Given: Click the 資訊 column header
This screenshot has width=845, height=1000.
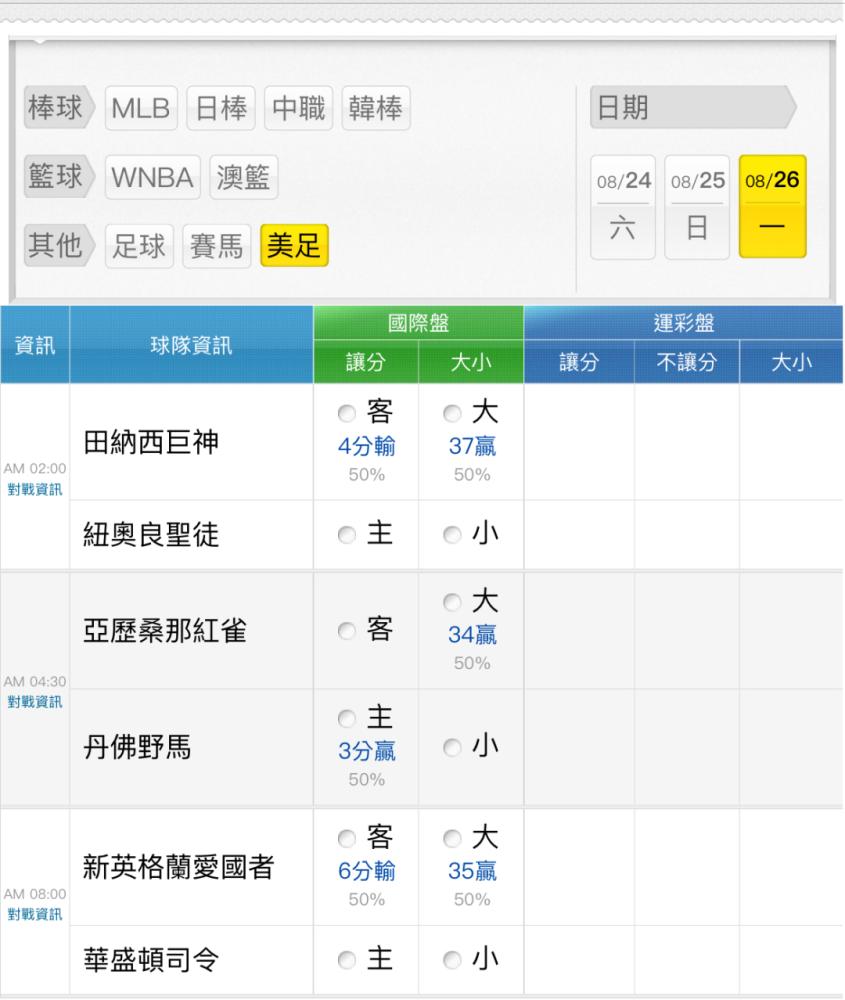Looking at the screenshot, I should coord(35,345).
